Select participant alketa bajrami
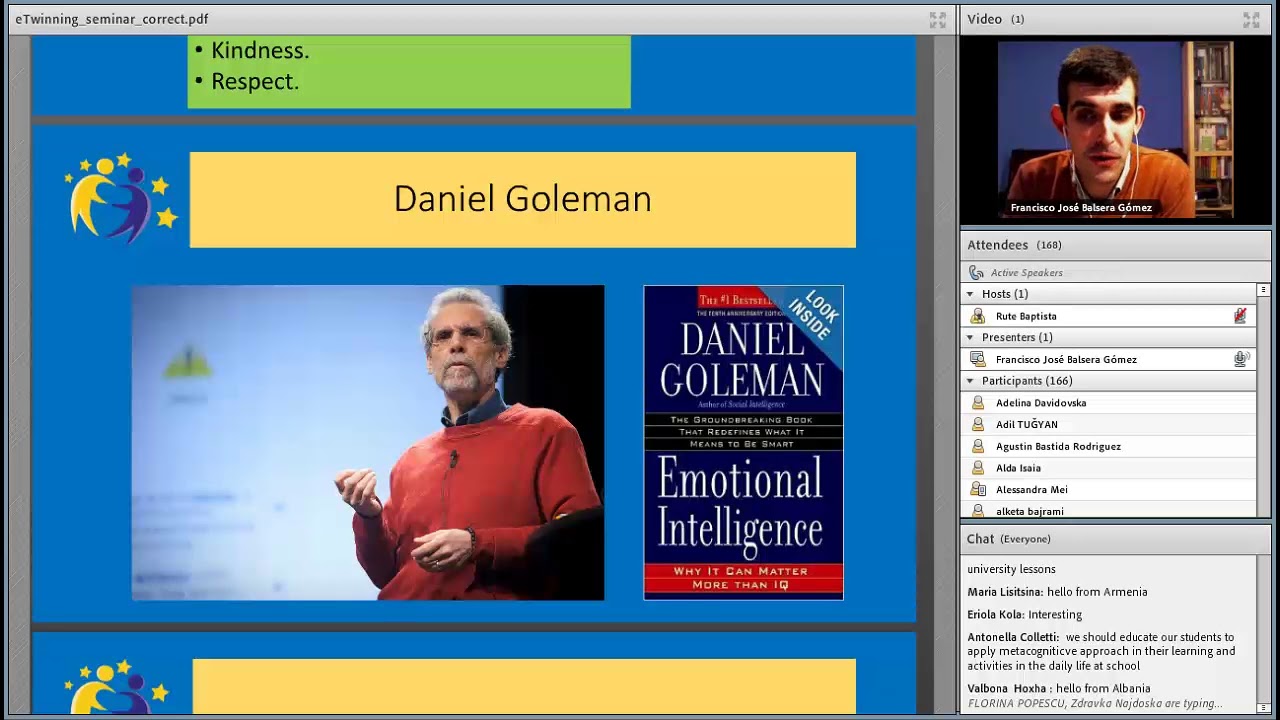The image size is (1280, 720). coord(1109,510)
